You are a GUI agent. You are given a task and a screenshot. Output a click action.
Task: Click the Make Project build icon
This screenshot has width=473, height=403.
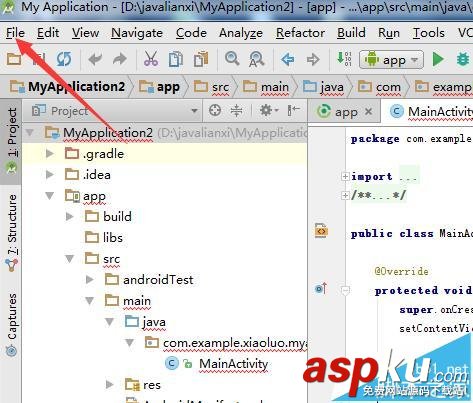pyautogui.click(x=344, y=59)
